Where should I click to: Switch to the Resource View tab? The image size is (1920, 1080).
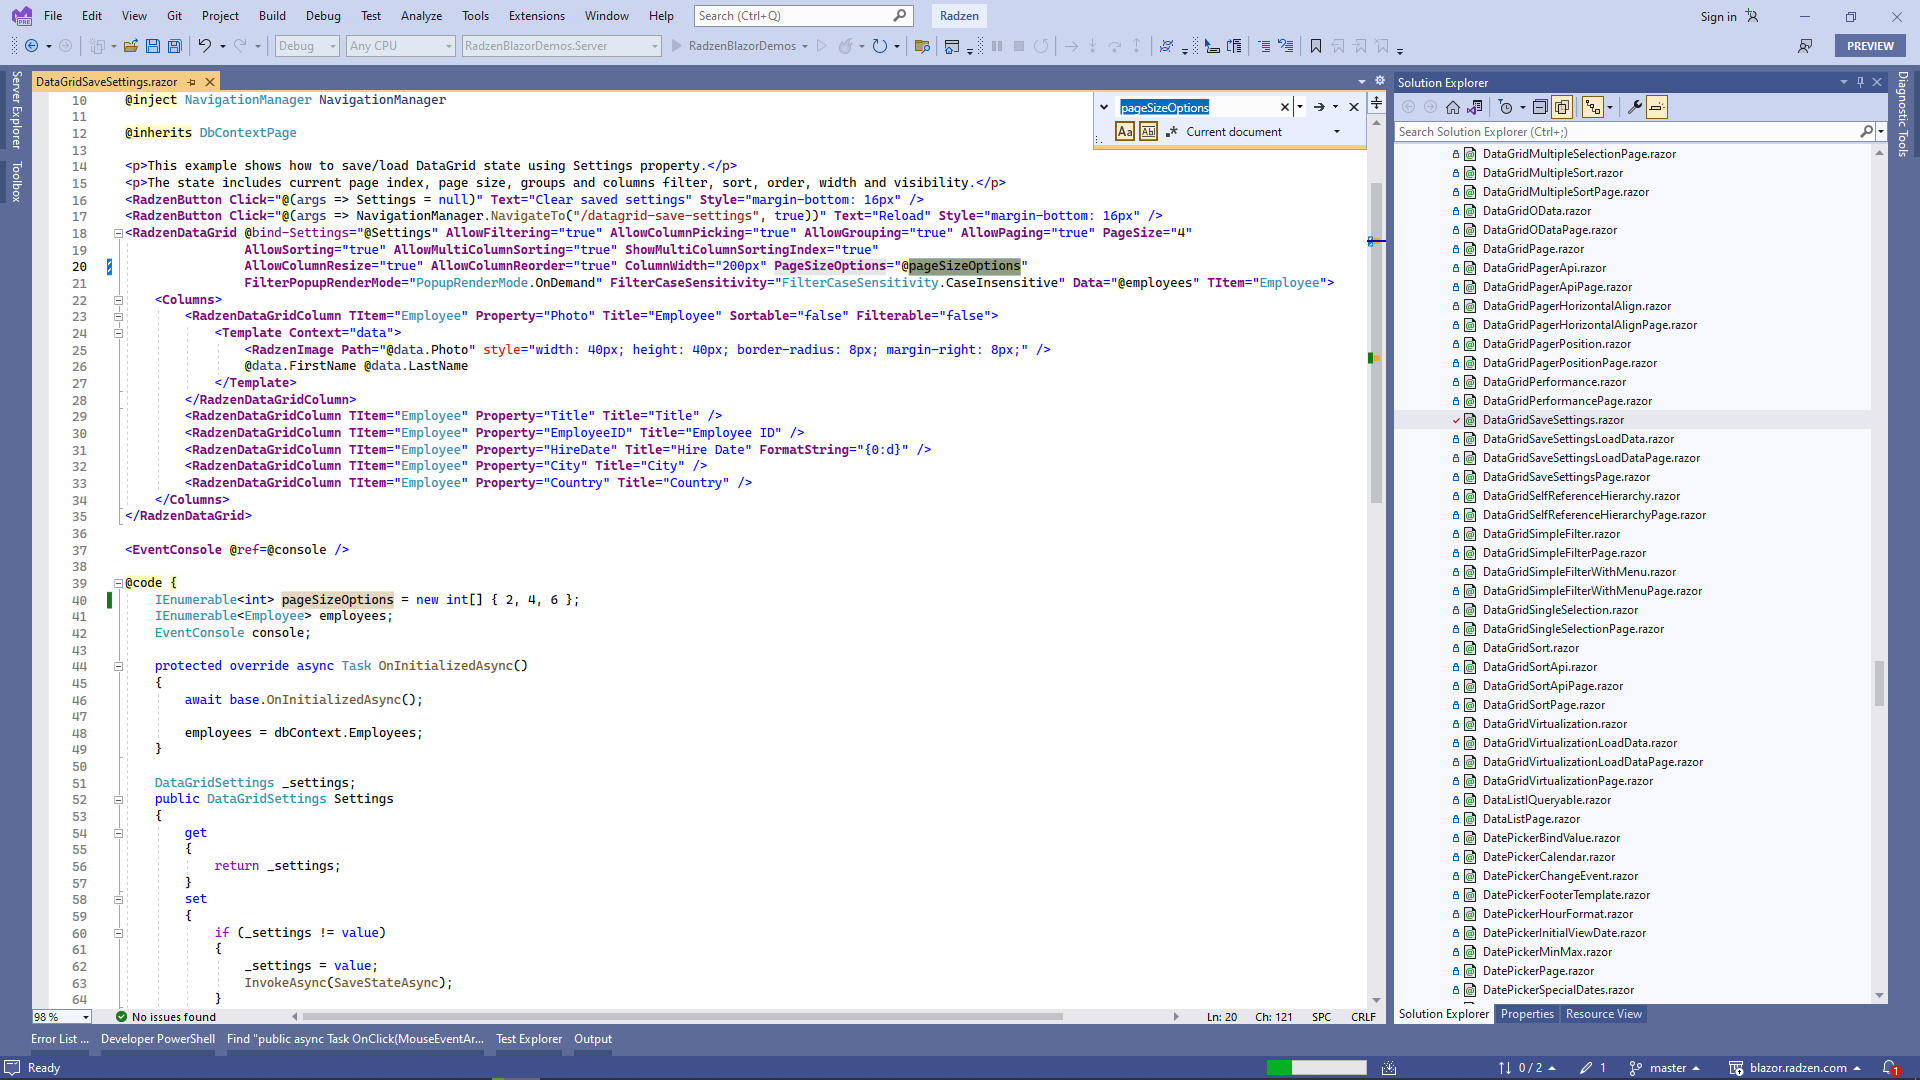coord(1602,1014)
